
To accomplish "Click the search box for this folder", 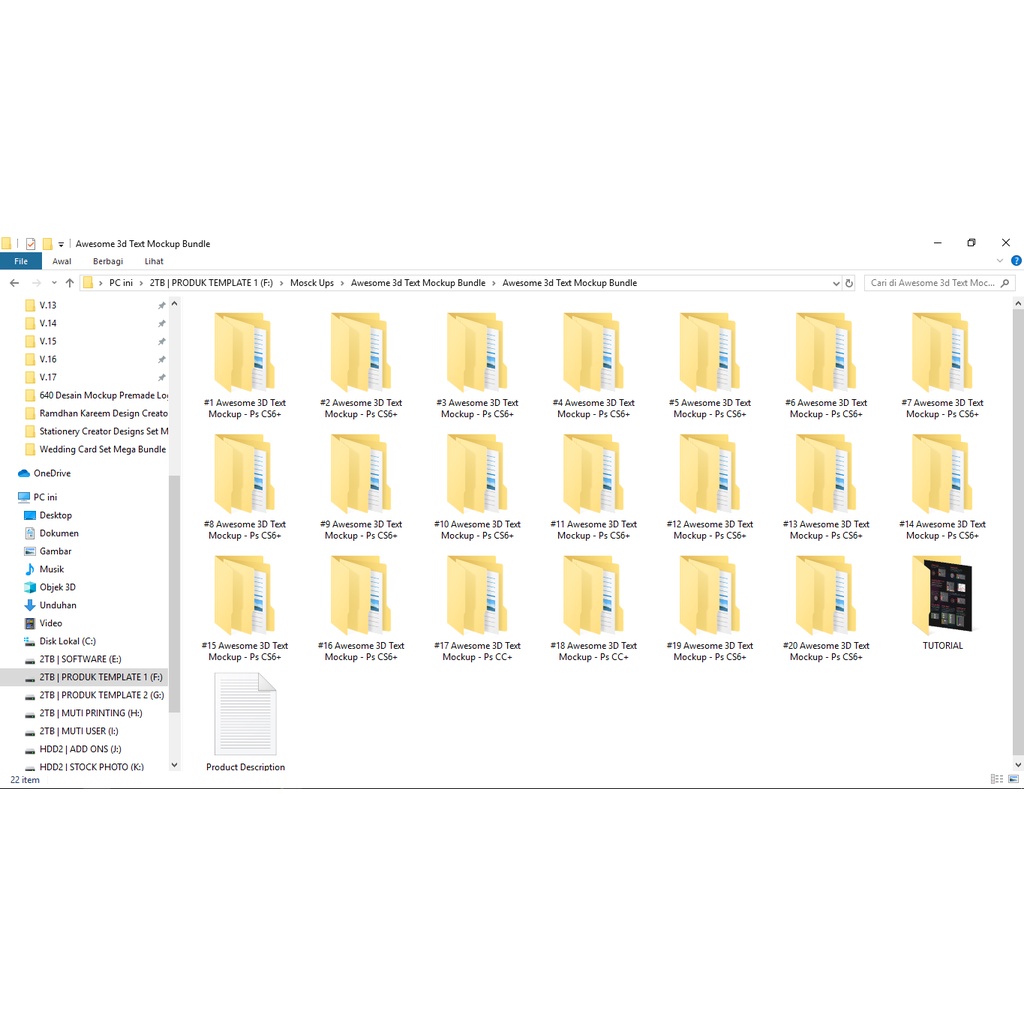I will click(x=932, y=283).
